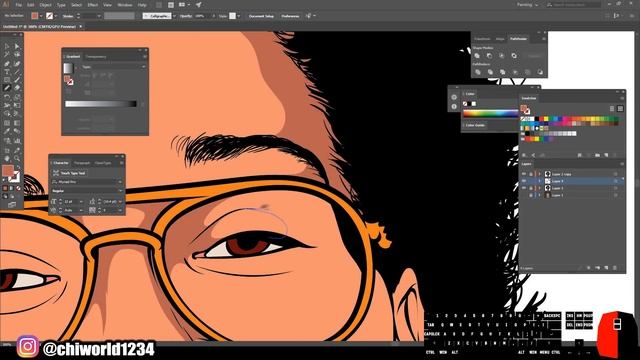Image resolution: width=640 pixels, height=360 pixels.
Task: Click Exclude shape mode icon
Action: point(514,56)
